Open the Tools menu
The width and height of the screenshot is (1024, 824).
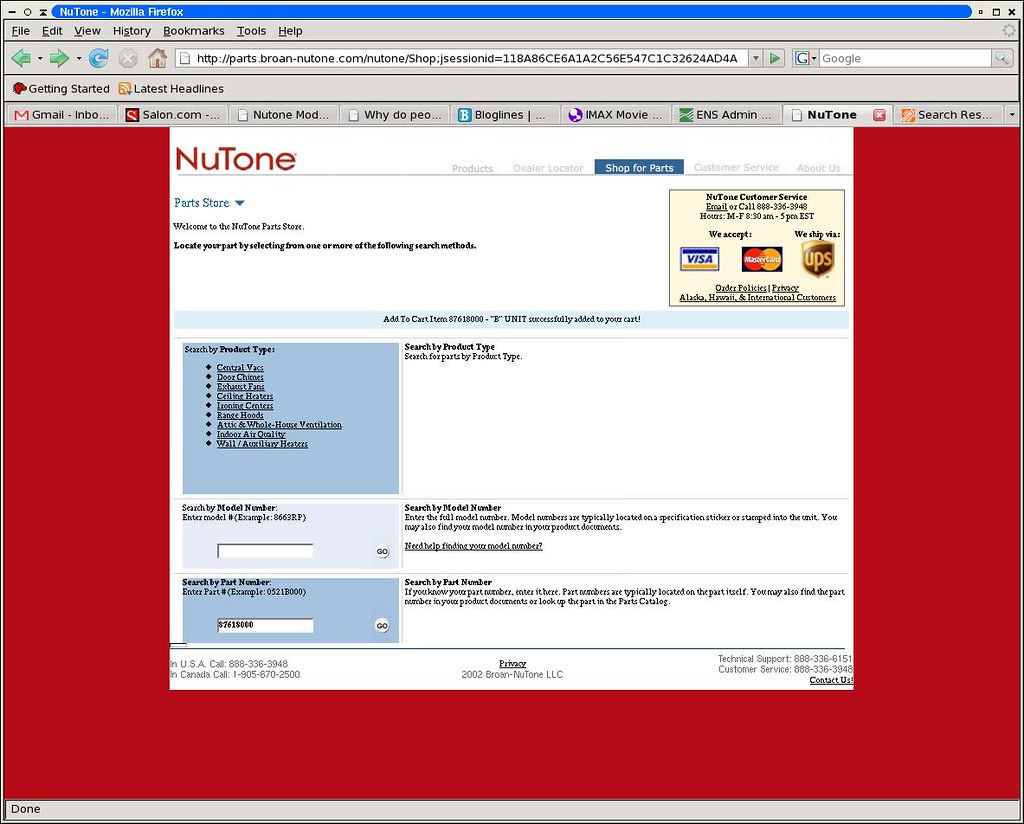(251, 31)
